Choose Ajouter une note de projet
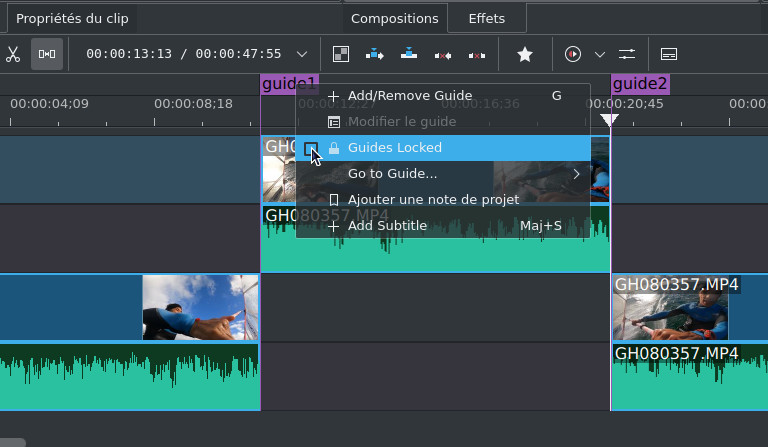The image size is (768, 447). click(443, 200)
